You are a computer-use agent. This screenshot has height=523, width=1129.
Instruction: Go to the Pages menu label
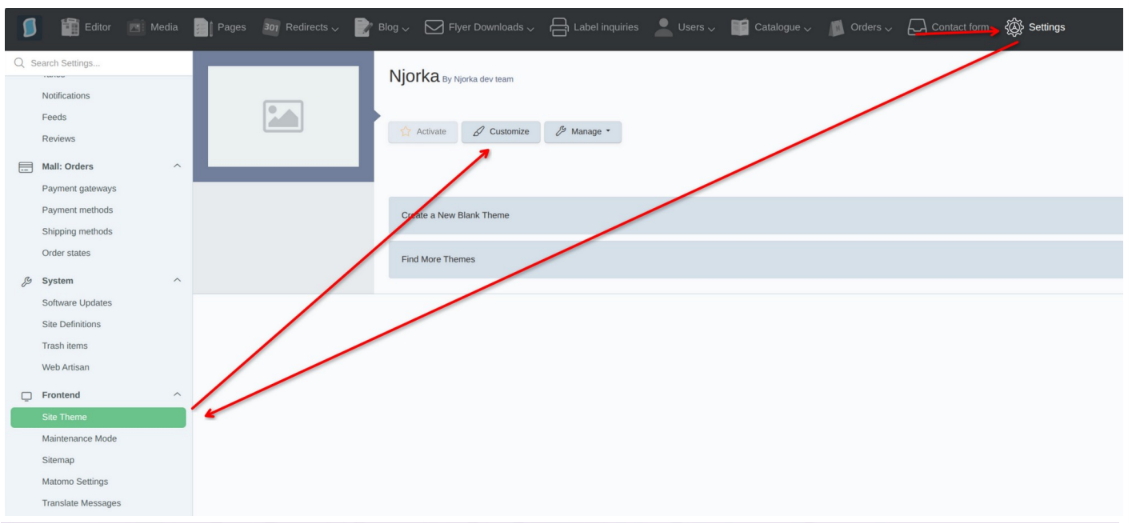click(x=231, y=27)
